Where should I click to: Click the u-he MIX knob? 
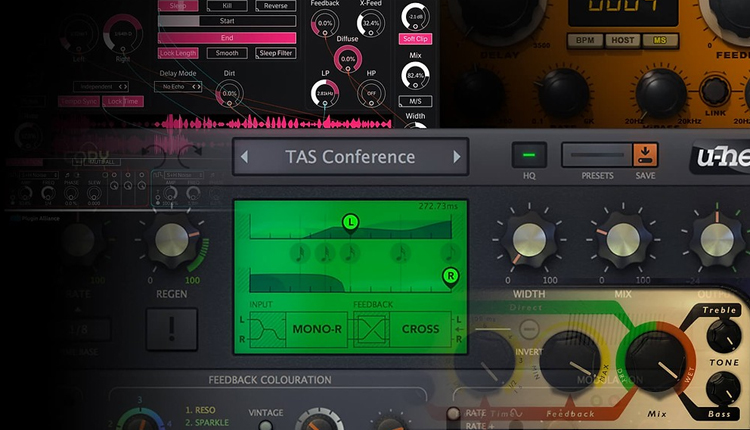pyautogui.click(x=623, y=240)
